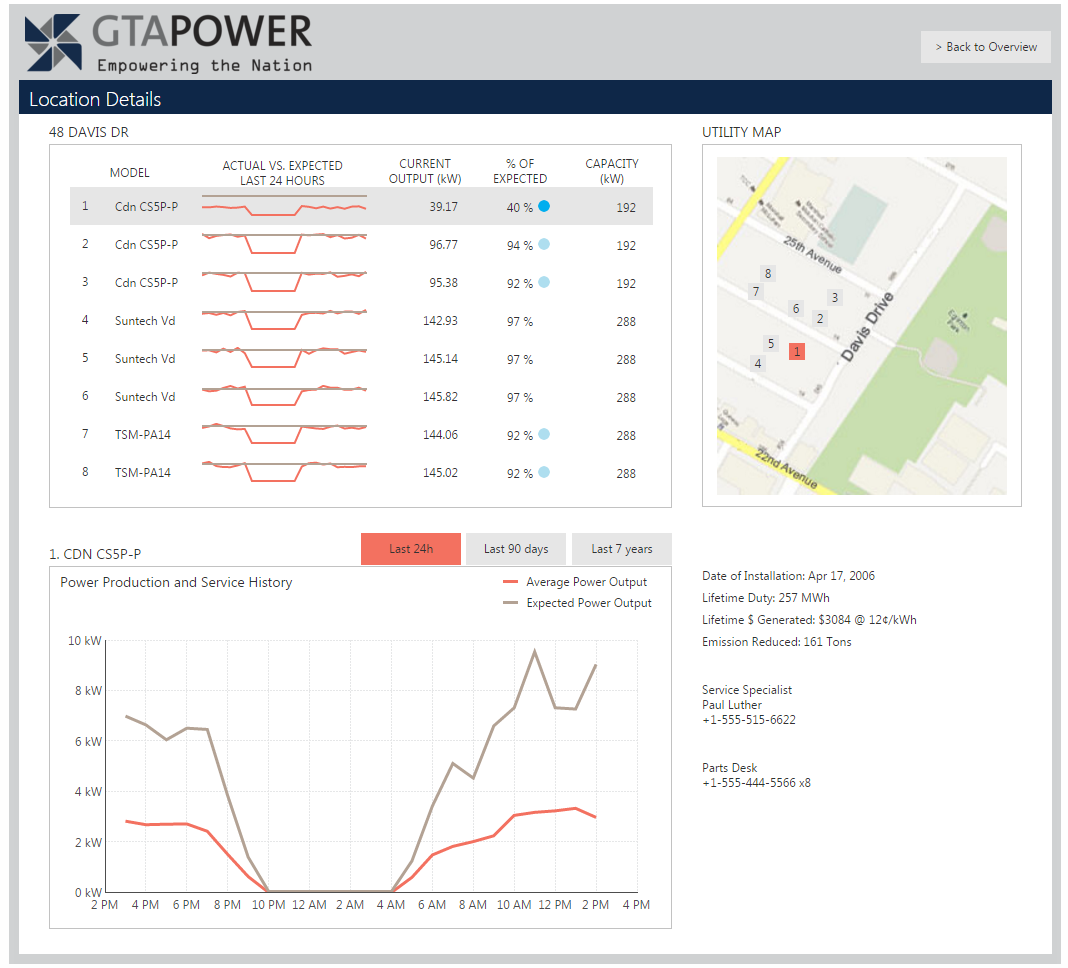This screenshot has height=968, width=1068.
Task: Select map marker 6 on utility map
Action: [796, 309]
